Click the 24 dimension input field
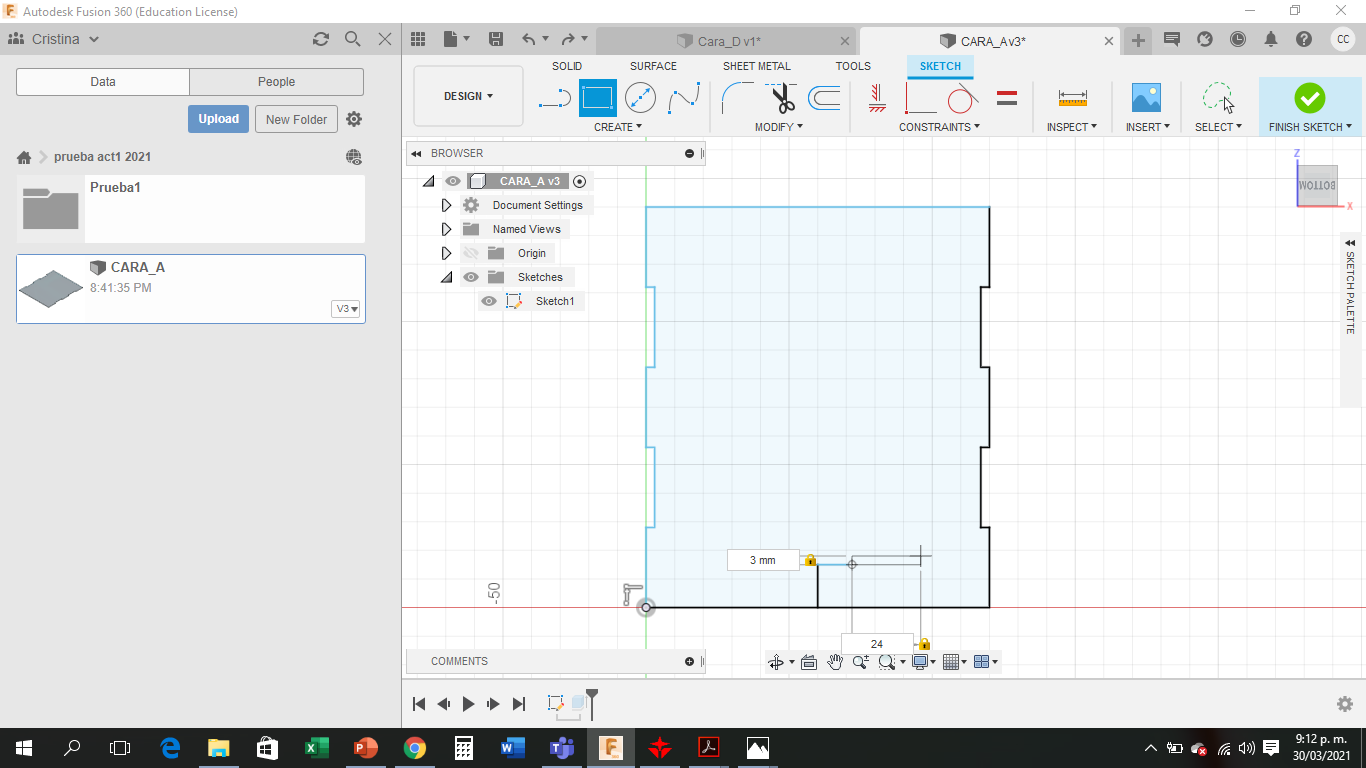1366x768 pixels. point(877,644)
